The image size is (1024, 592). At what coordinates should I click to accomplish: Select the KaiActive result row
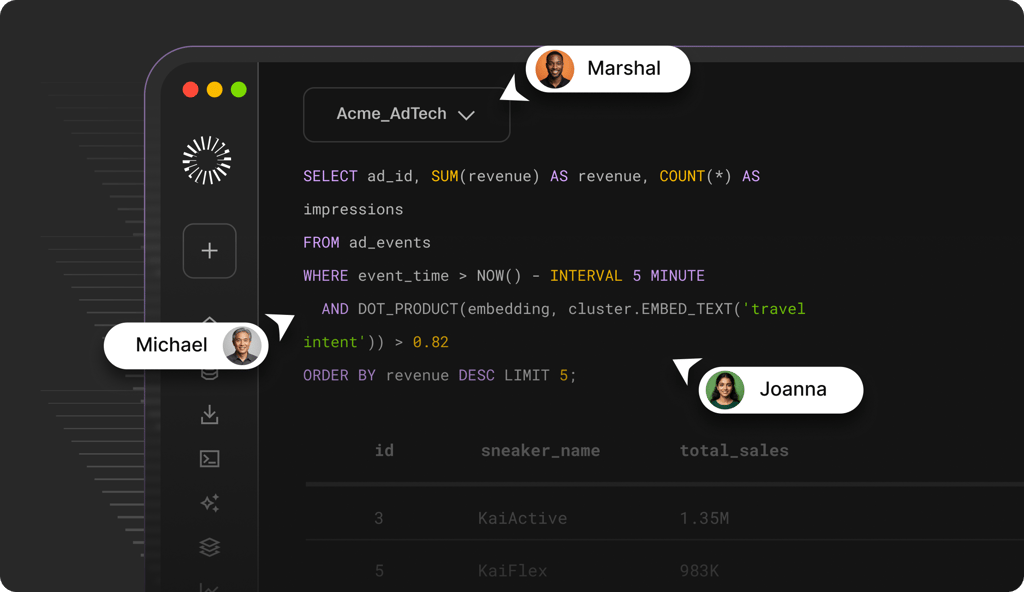pyautogui.click(x=664, y=518)
